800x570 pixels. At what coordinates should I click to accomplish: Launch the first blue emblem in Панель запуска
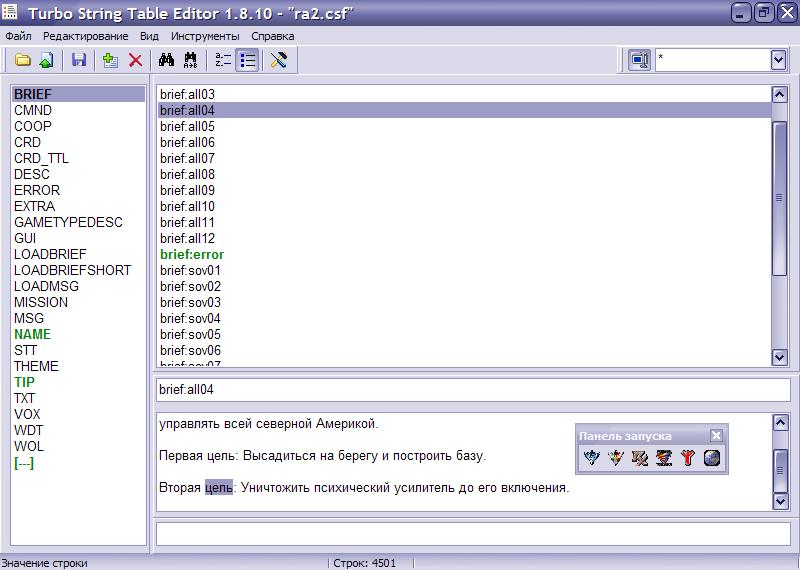[x=592, y=458]
